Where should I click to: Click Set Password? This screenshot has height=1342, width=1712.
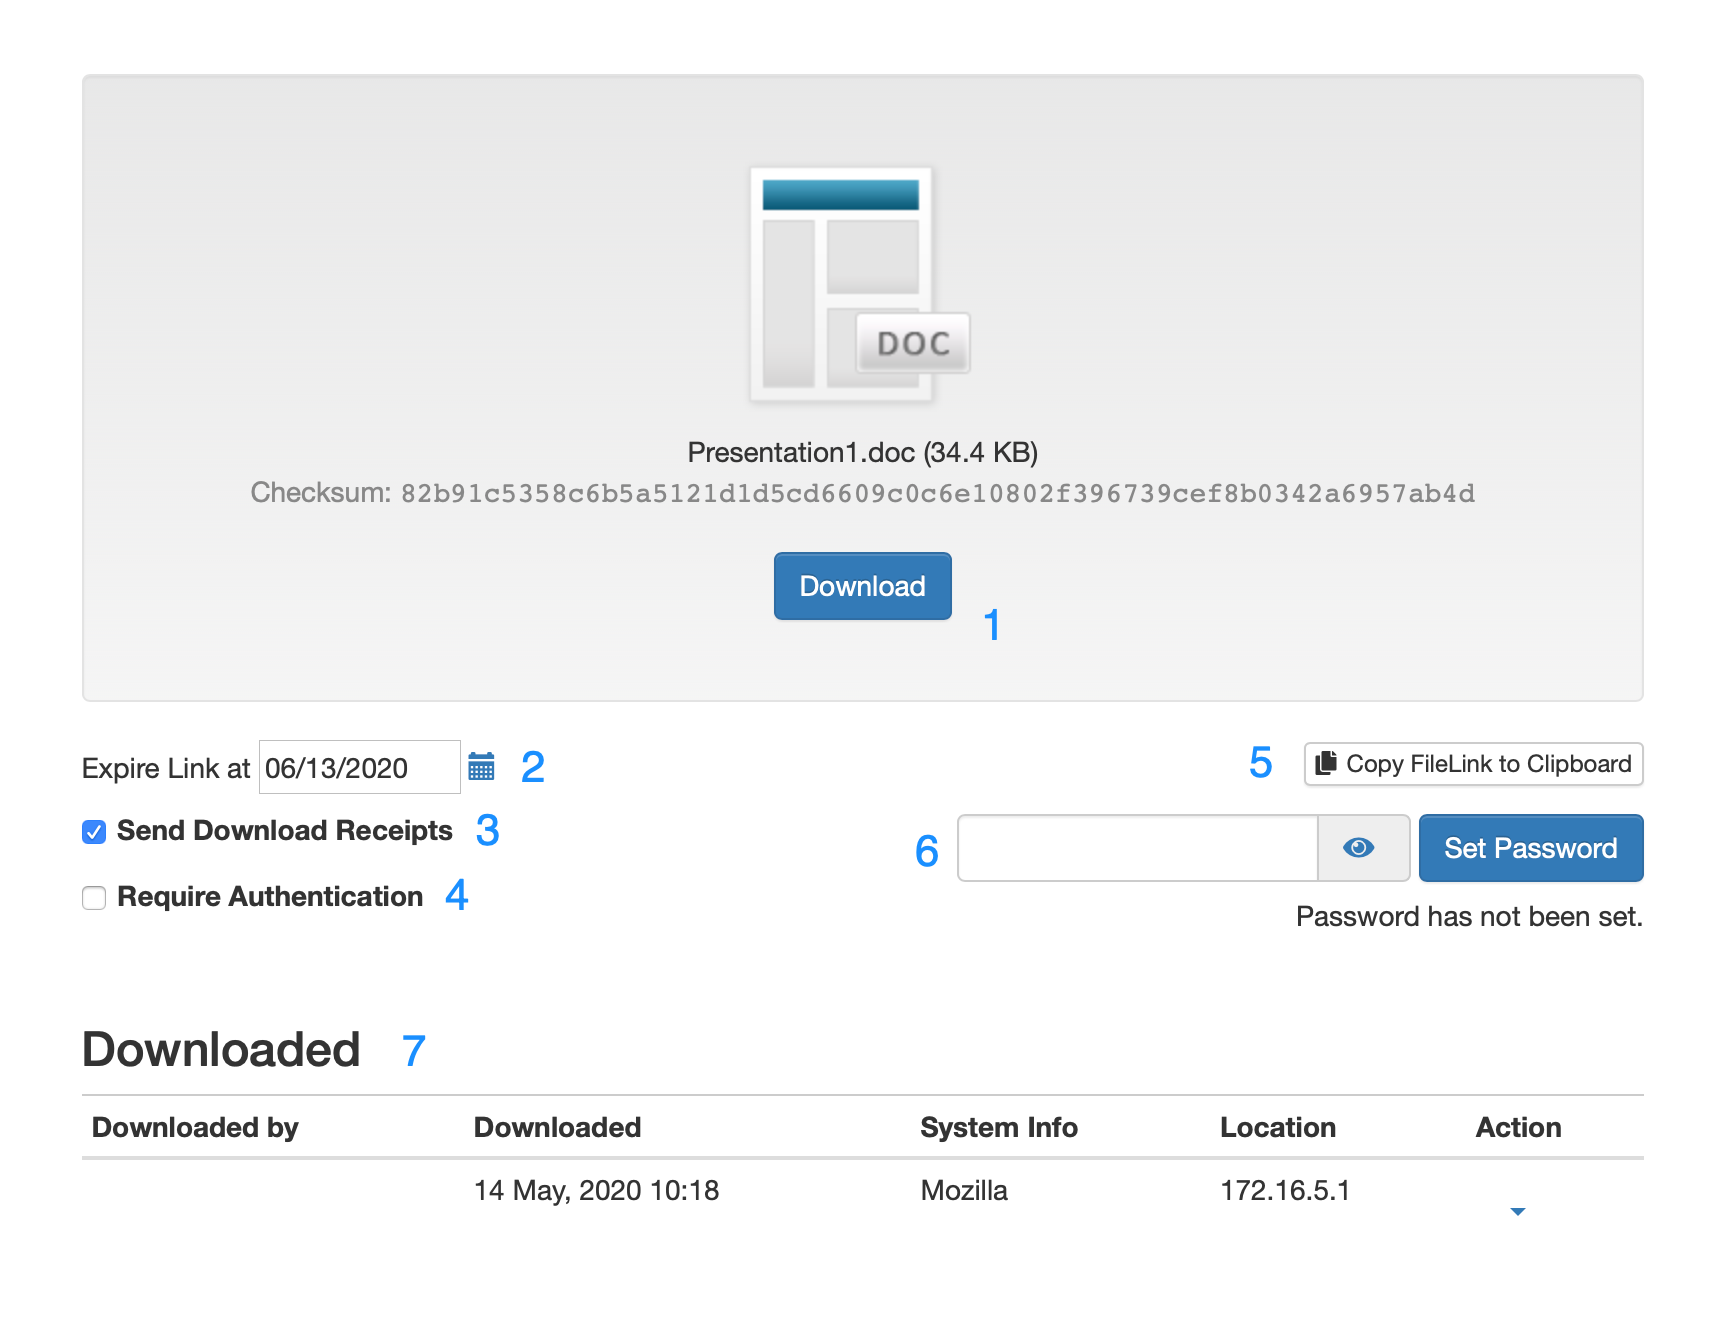coord(1530,847)
